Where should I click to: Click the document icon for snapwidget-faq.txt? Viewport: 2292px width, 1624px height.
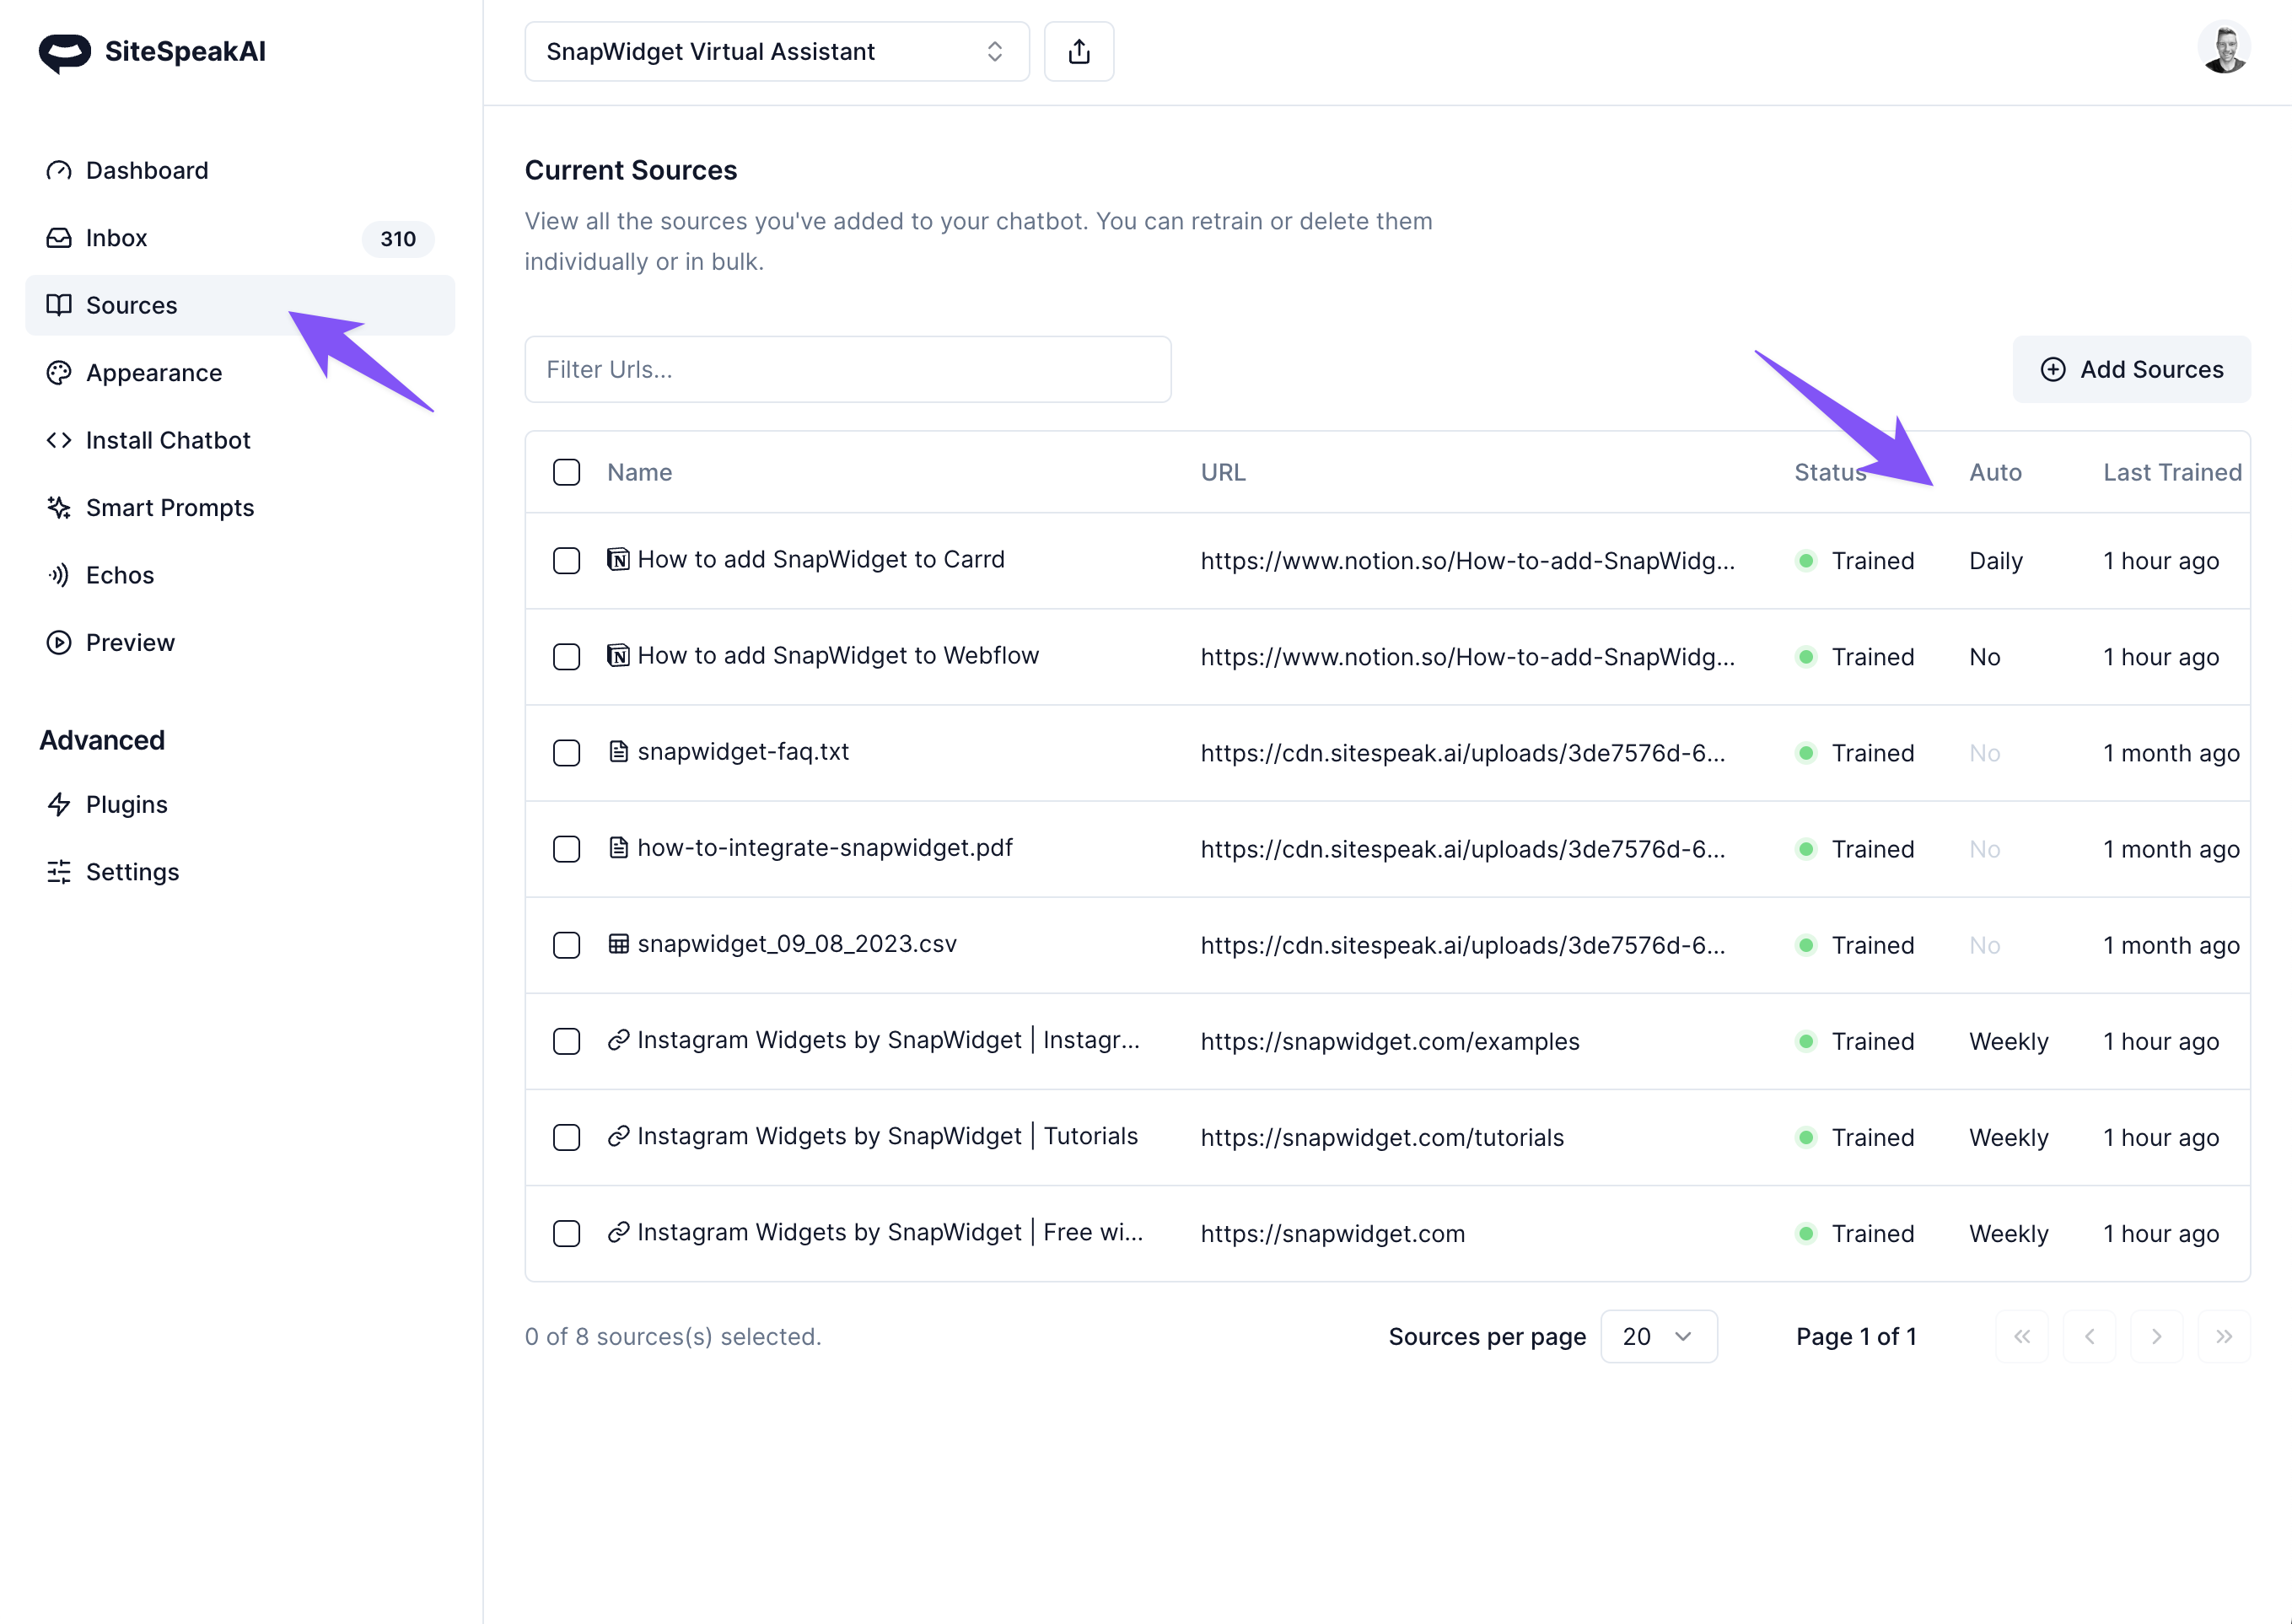[x=618, y=751]
